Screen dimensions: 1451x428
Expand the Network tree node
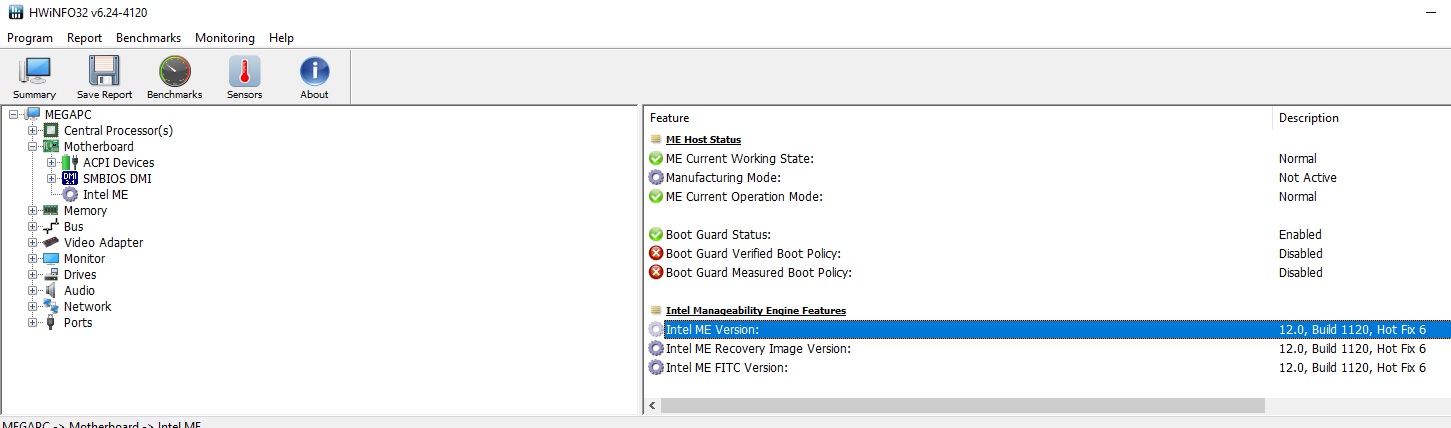[x=33, y=307]
